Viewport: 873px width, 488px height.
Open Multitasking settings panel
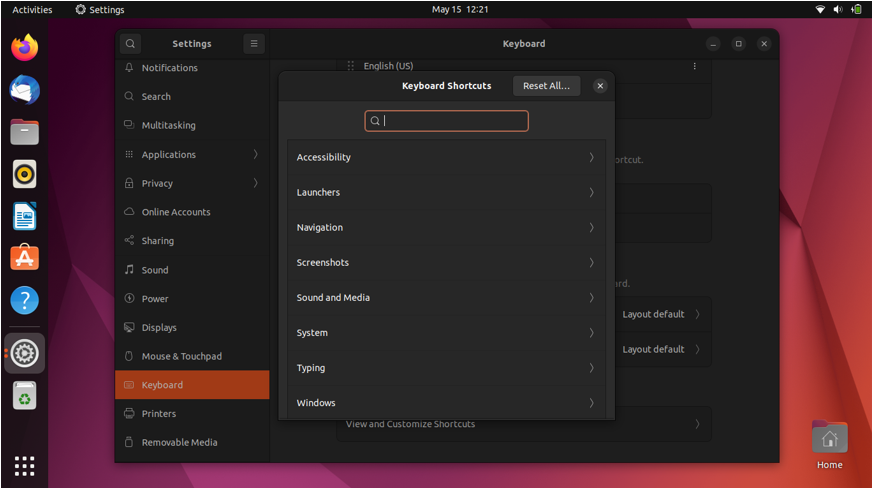pyautogui.click(x=192, y=125)
